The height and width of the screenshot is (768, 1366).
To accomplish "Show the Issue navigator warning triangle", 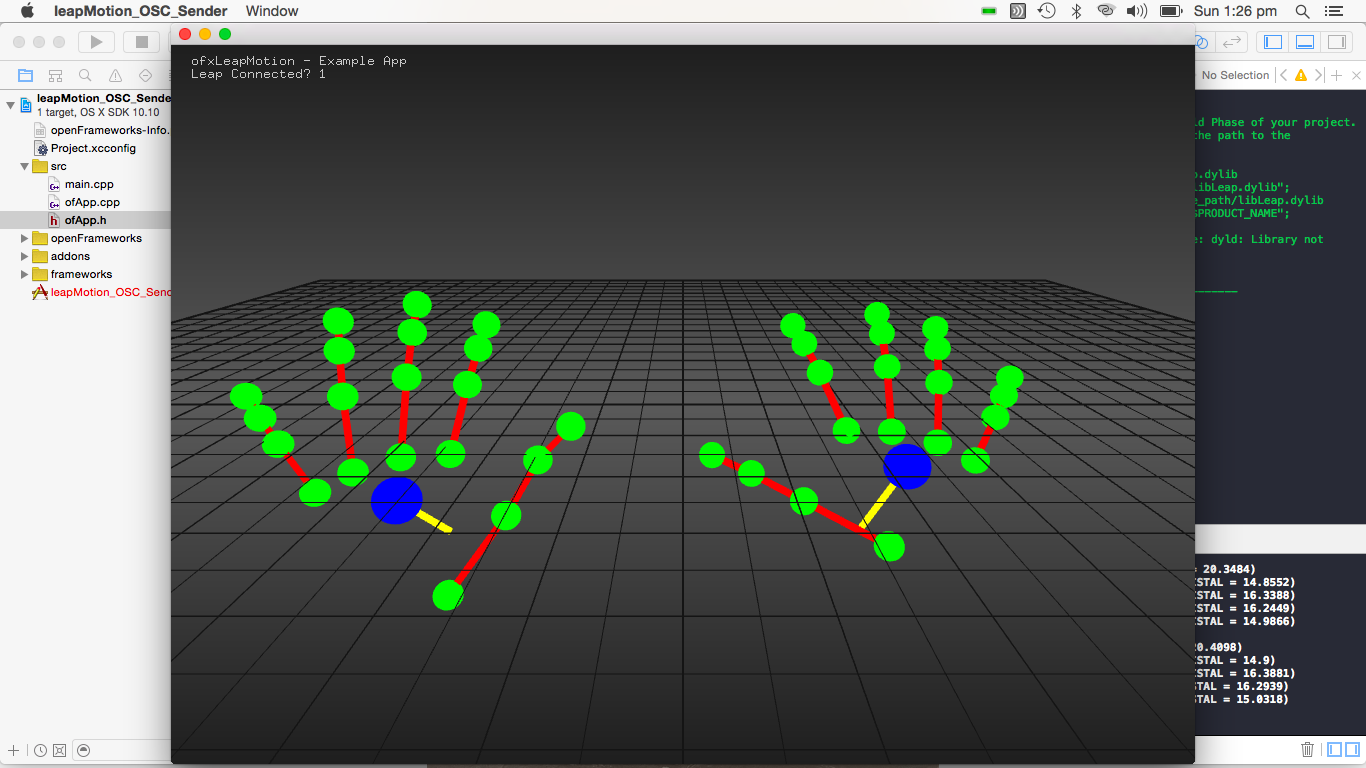I will coord(116,75).
